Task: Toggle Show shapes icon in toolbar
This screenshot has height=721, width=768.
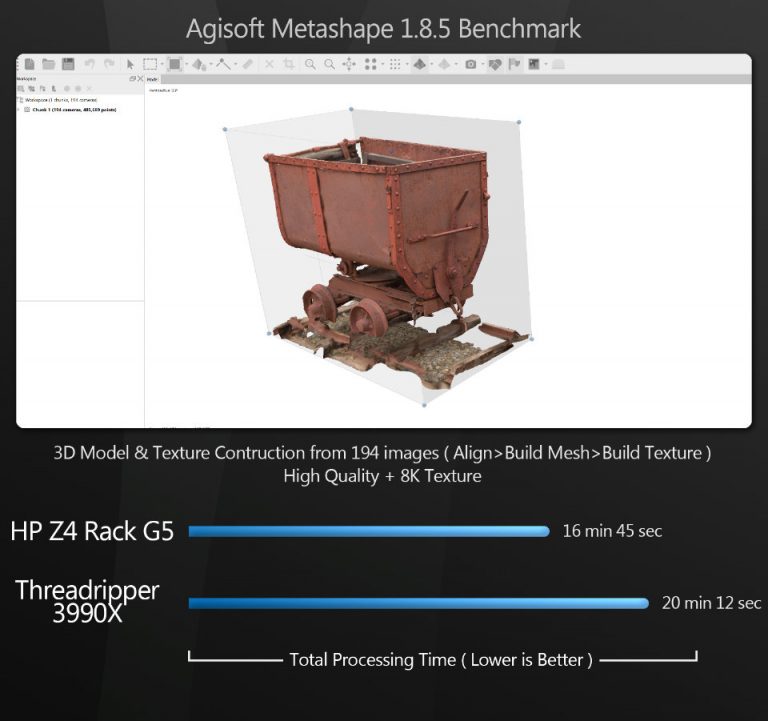Action: (x=494, y=64)
